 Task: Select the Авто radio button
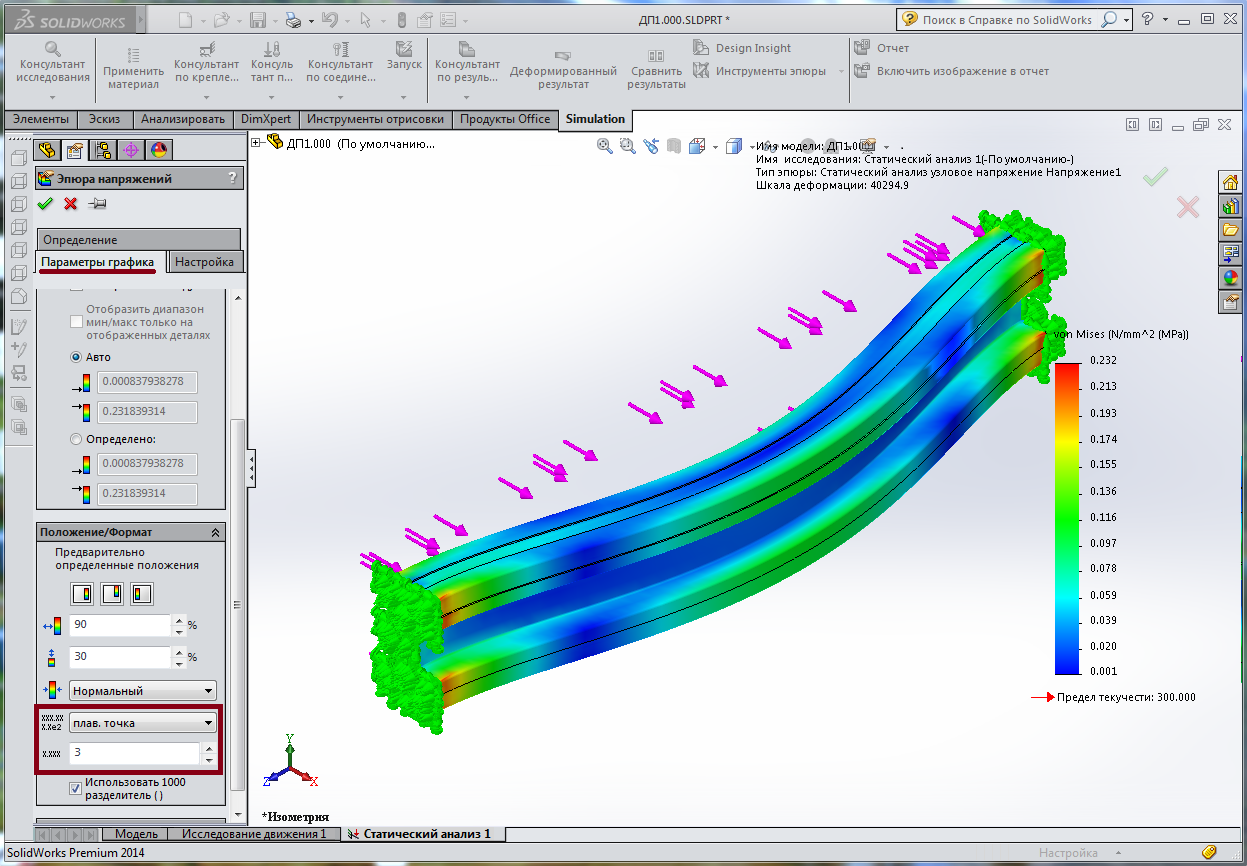coord(76,357)
